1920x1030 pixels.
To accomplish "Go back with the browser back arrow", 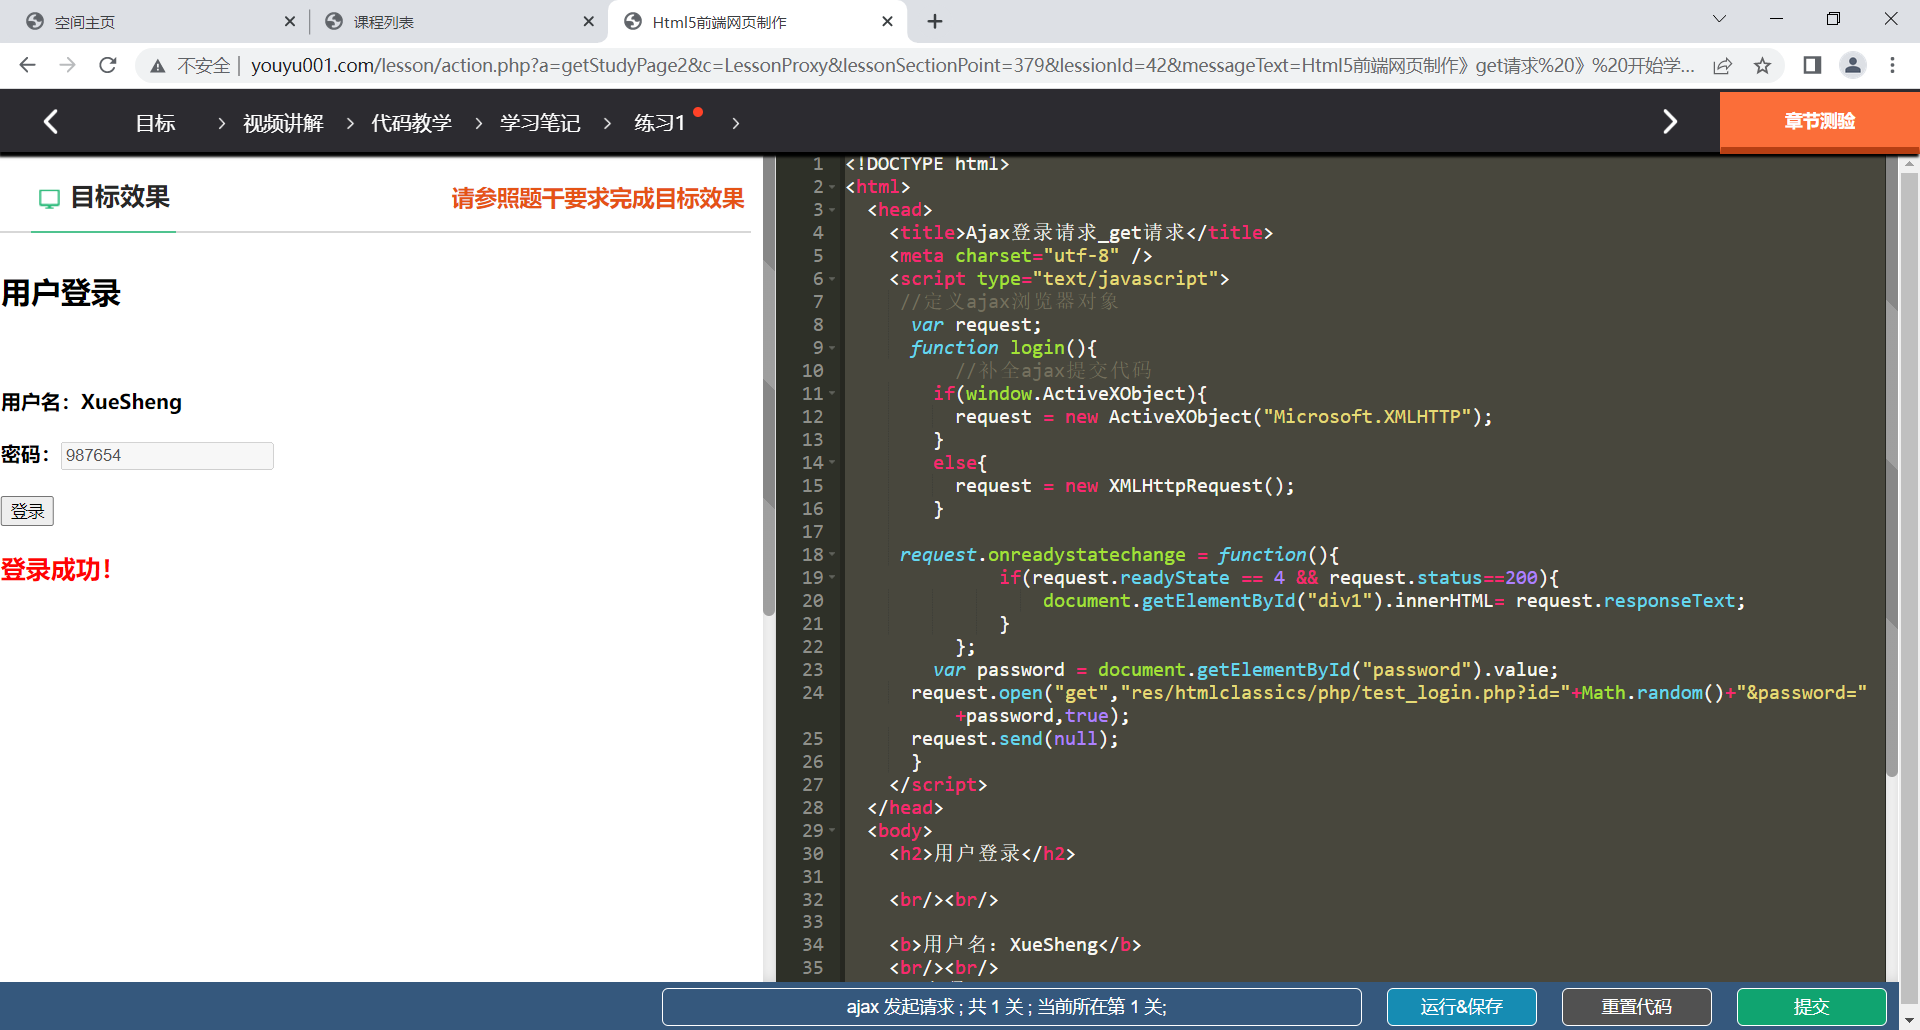I will (27, 65).
